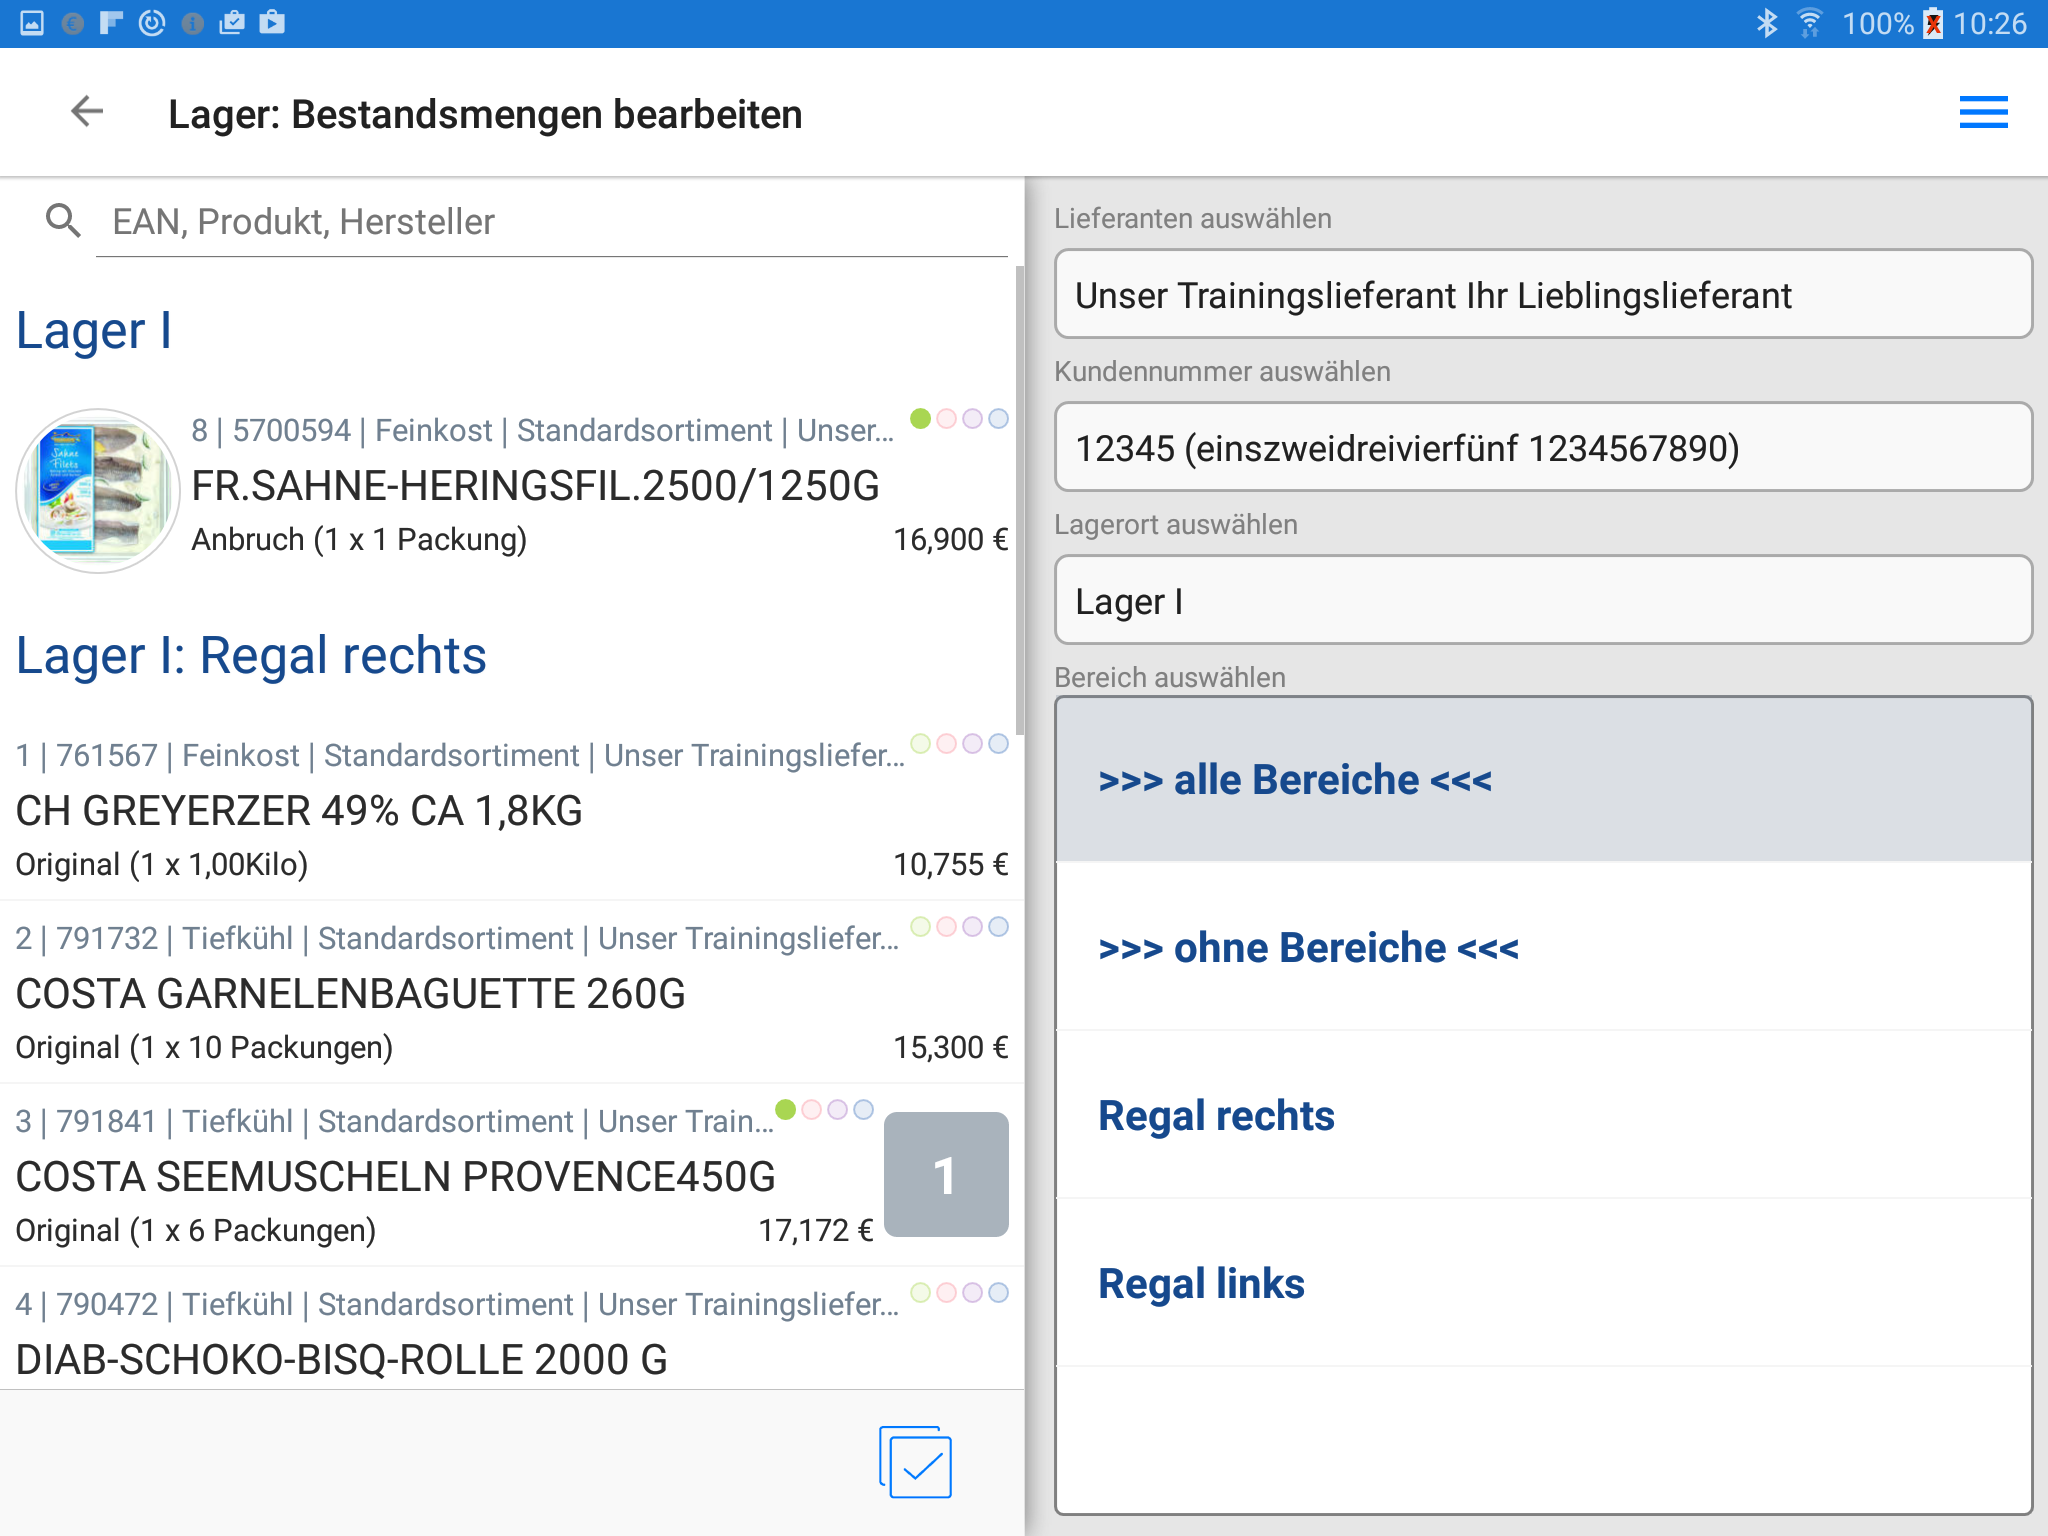Tap the image notification icon
Viewport: 2048px width, 1536px height.
coord(32,23)
